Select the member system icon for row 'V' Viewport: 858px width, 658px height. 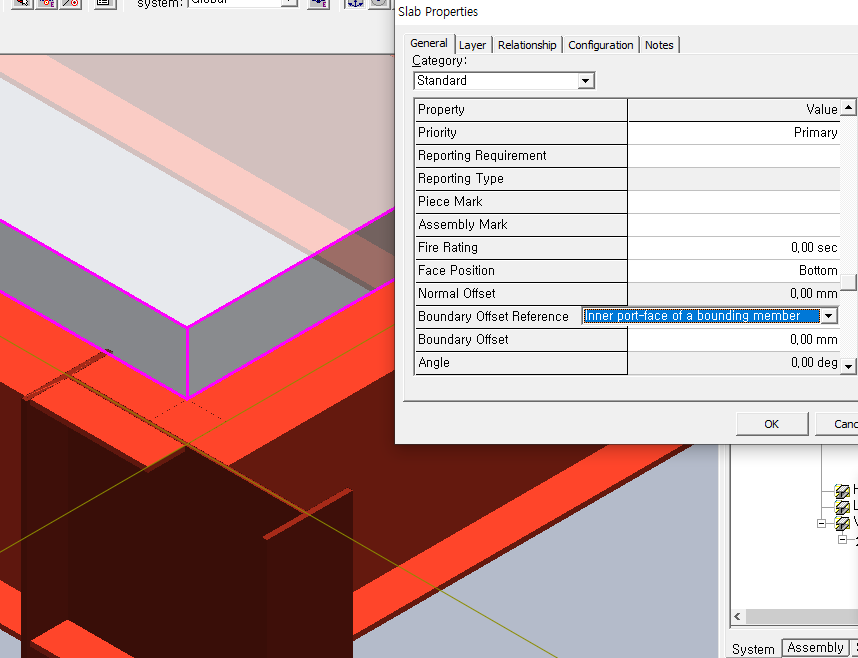[x=842, y=523]
